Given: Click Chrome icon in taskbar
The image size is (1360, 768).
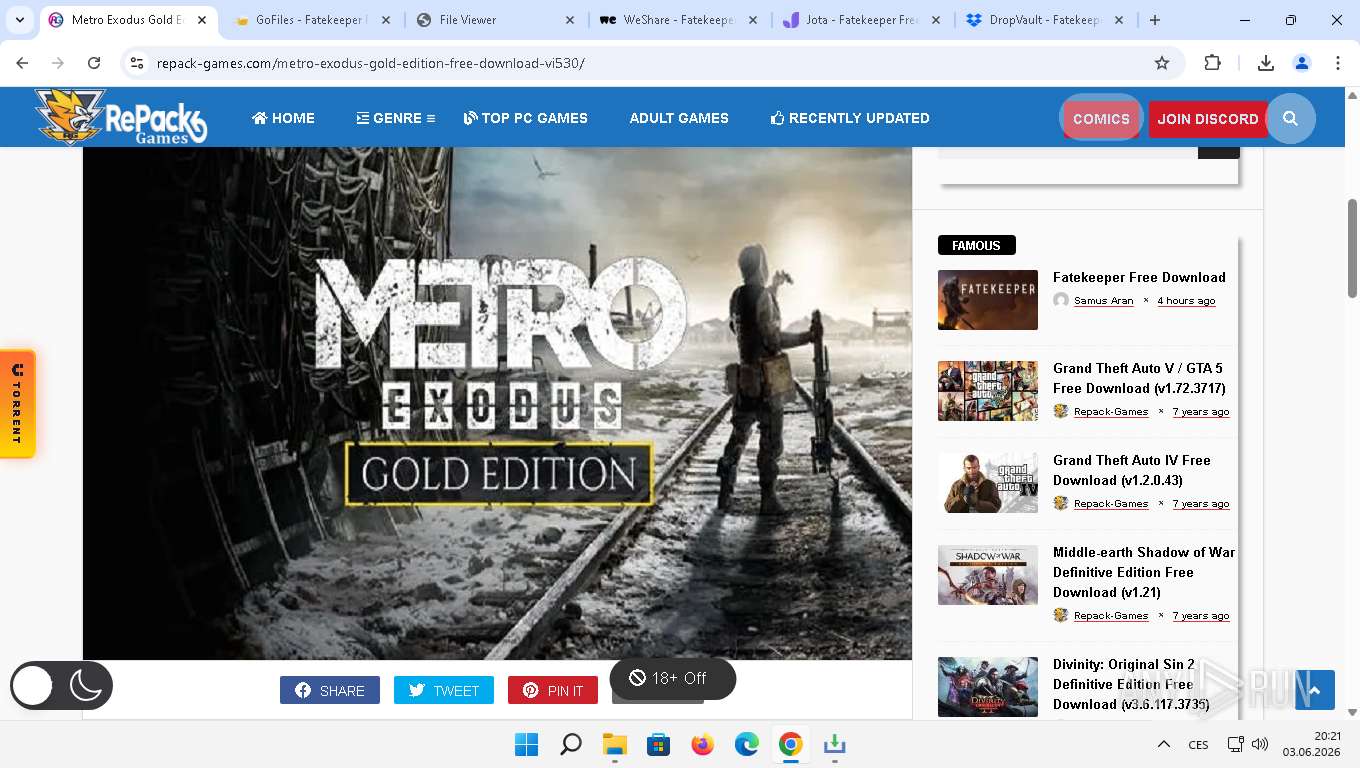Looking at the screenshot, I should pyautogui.click(x=791, y=745).
